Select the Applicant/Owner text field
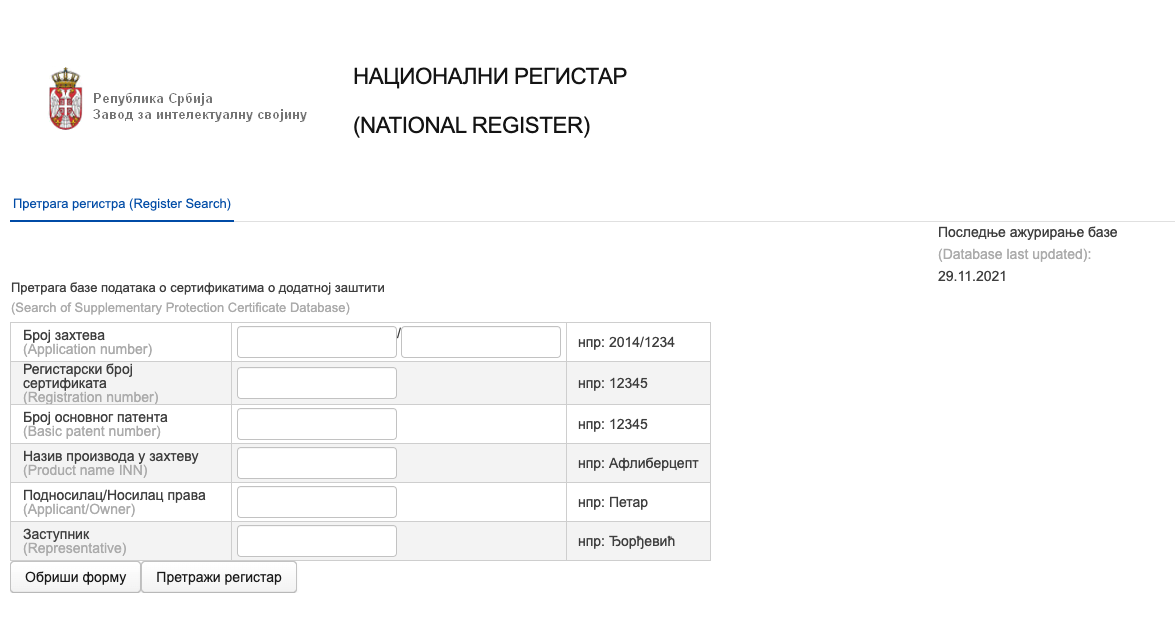Image resolution: width=1175 pixels, height=634 pixels. coord(316,502)
